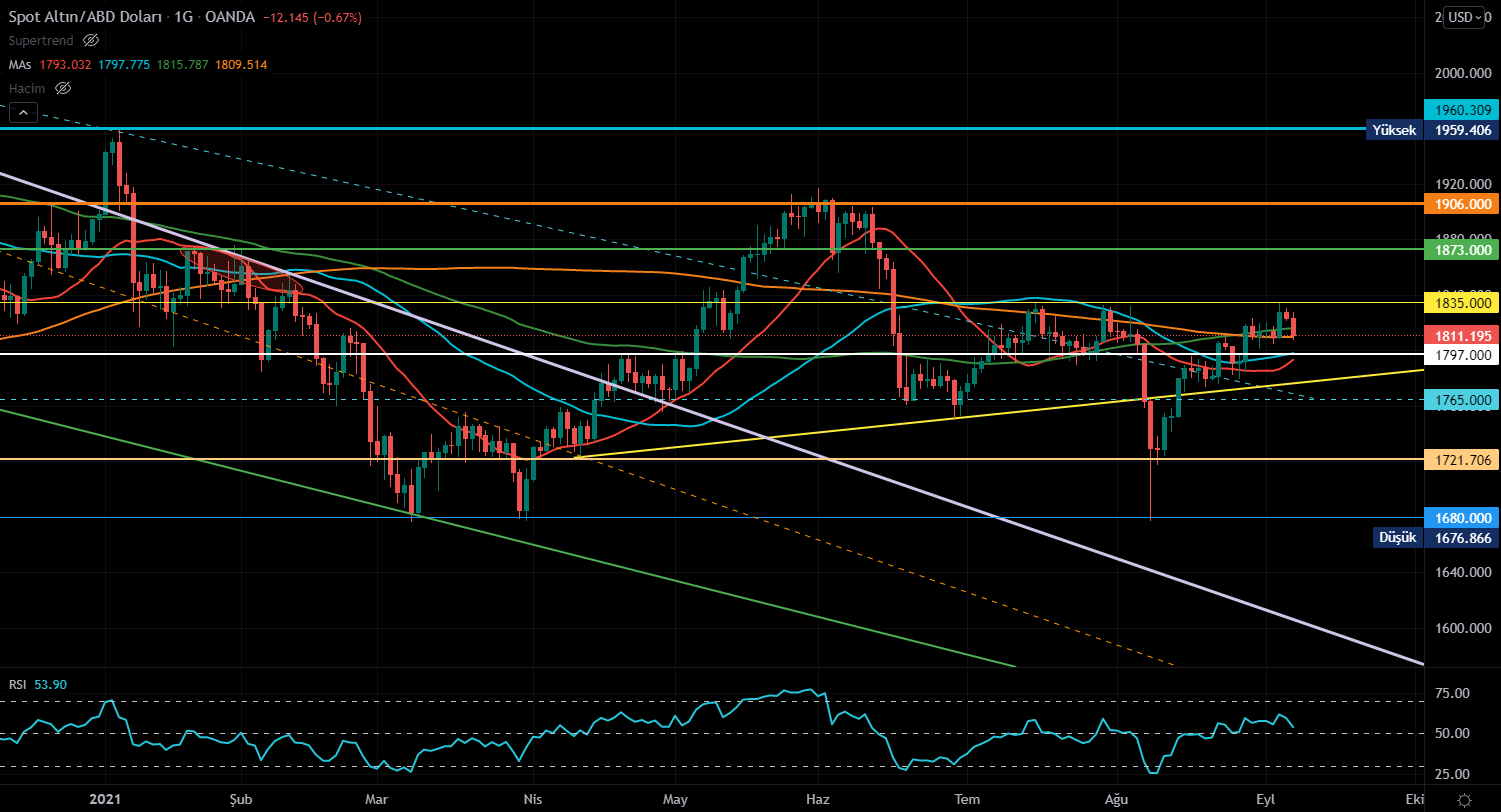The height and width of the screenshot is (812, 1501).
Task: Click the white 1797.000 price label
Action: tap(1461, 354)
